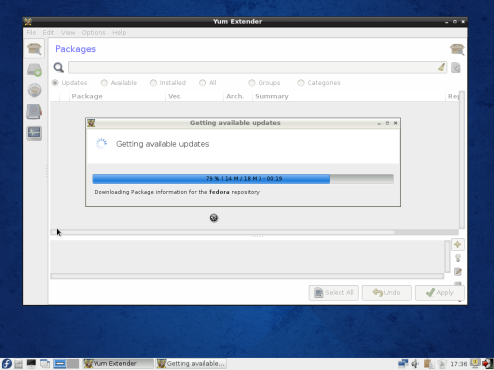Click the Apply button
The height and width of the screenshot is (370, 494).
439,293
